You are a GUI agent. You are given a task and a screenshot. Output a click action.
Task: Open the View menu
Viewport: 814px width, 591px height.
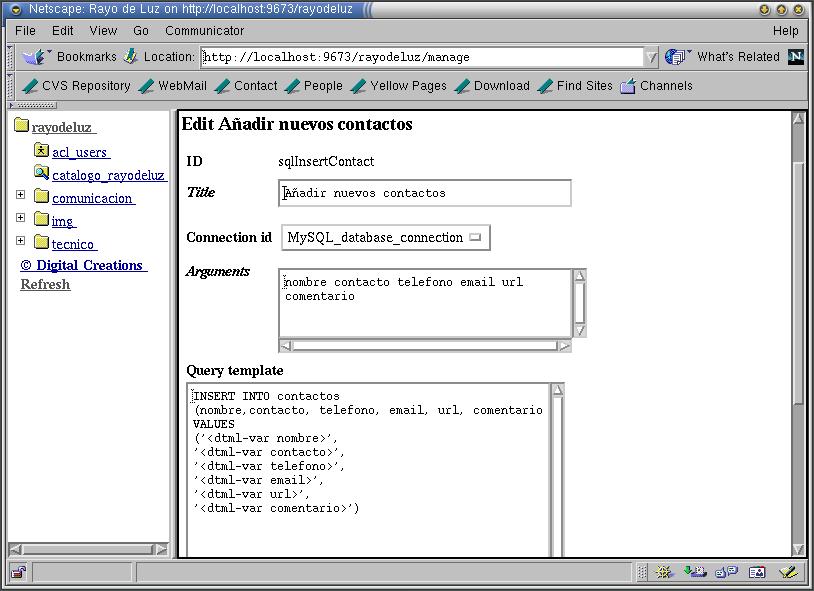[103, 31]
